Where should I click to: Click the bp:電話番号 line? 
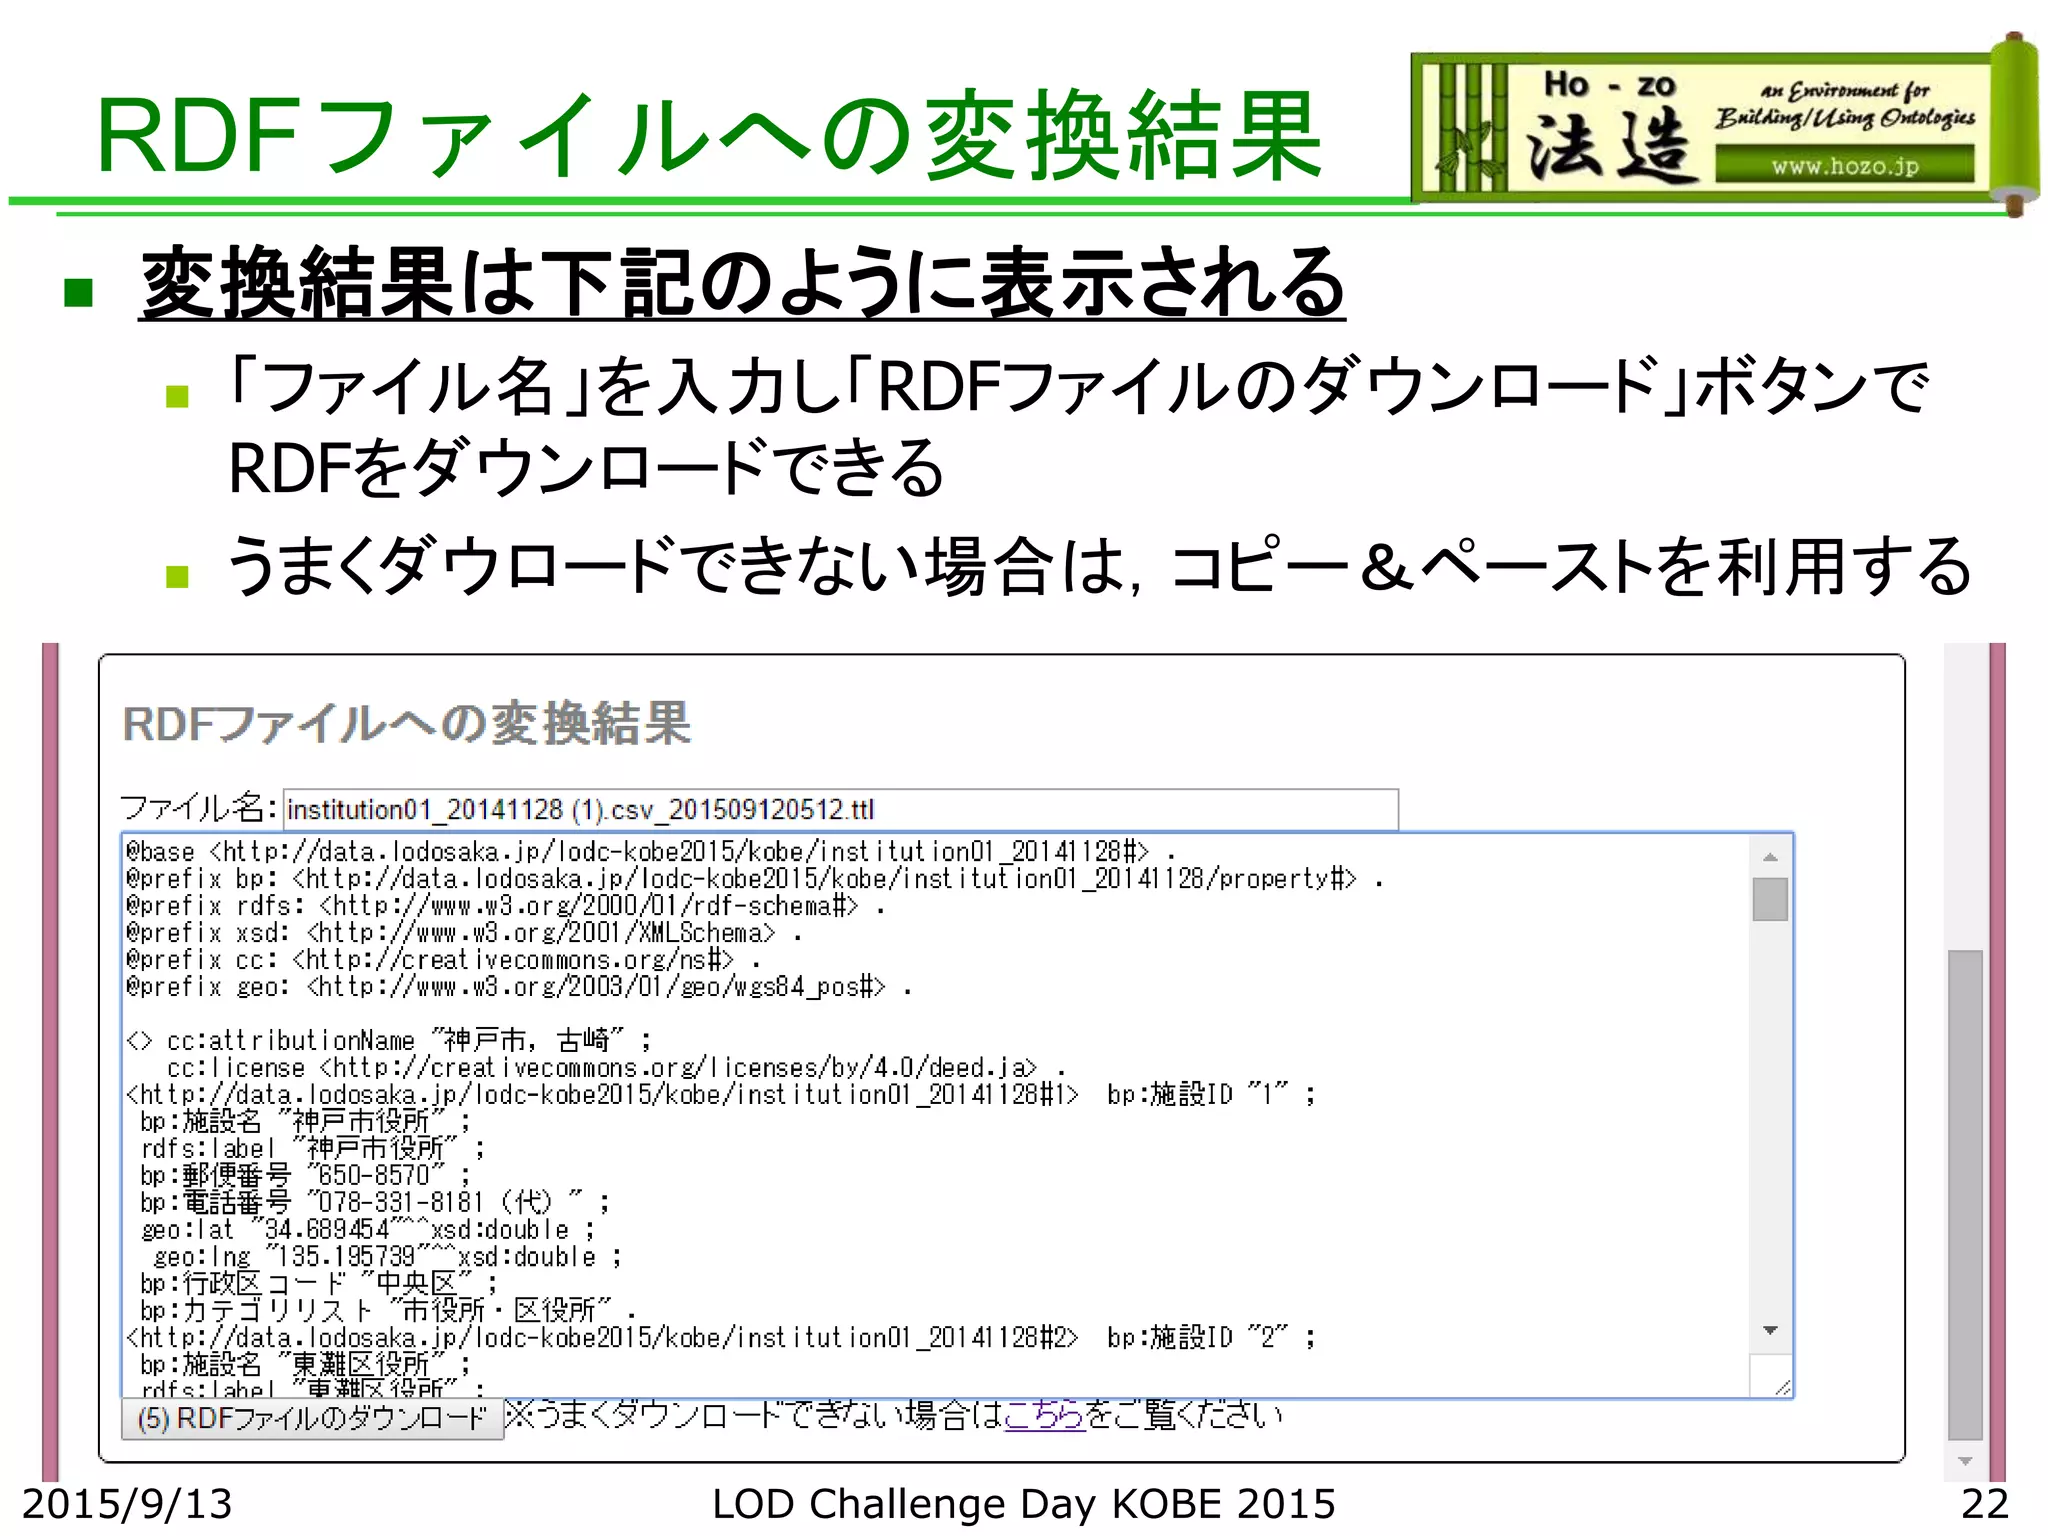pyautogui.click(x=375, y=1203)
